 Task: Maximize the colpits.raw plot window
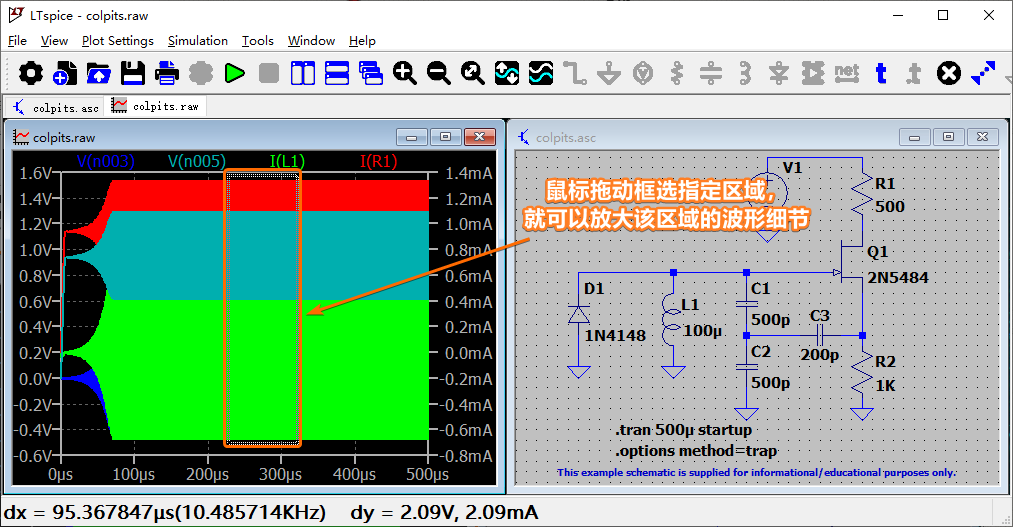[x=445, y=137]
